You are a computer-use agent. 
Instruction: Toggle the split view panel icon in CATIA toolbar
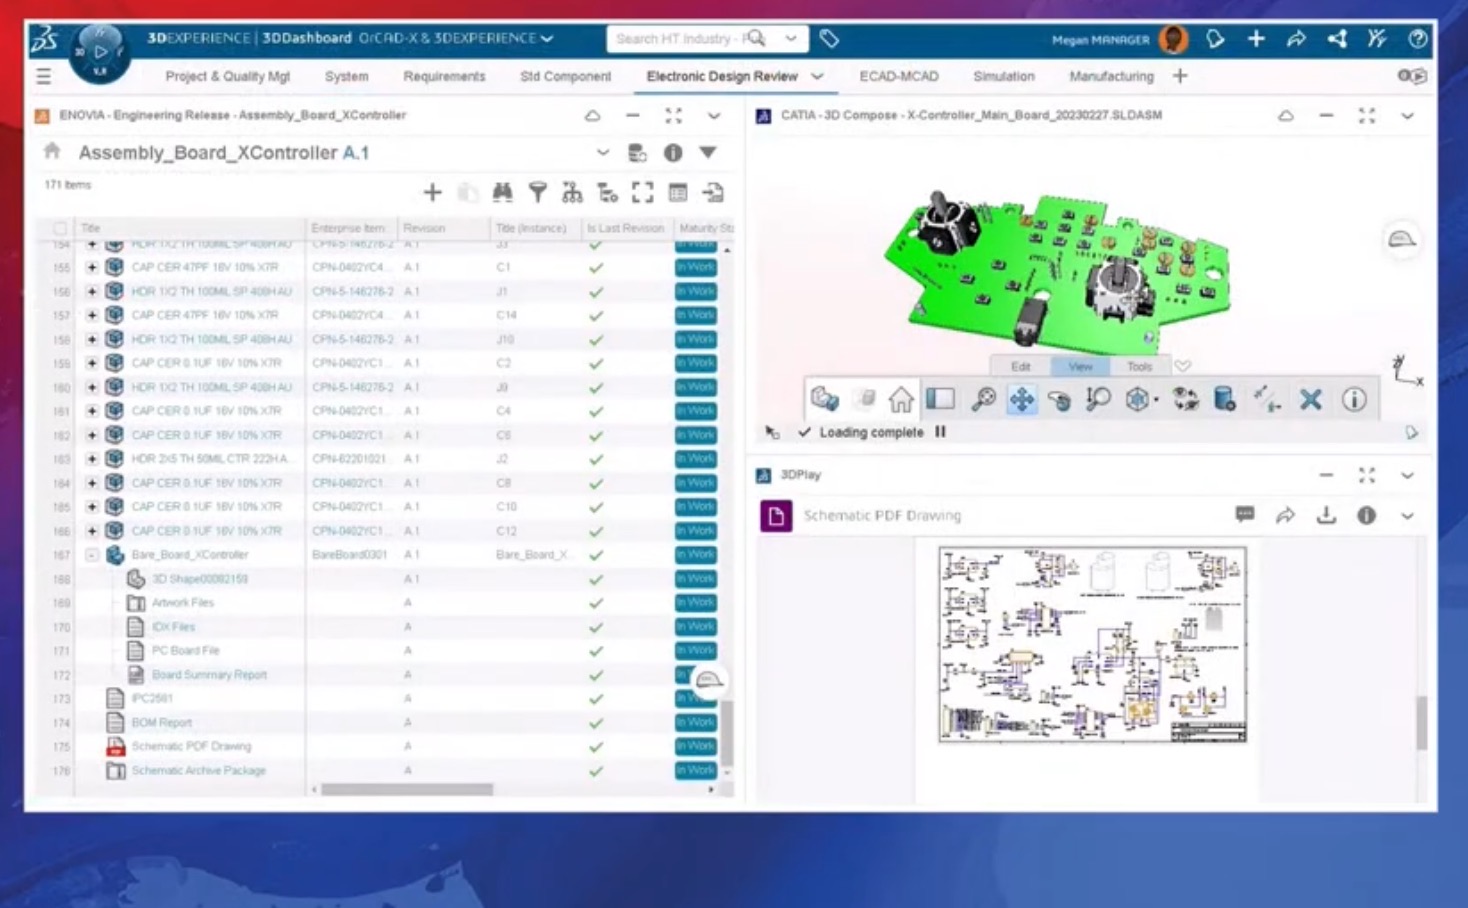[x=940, y=400]
